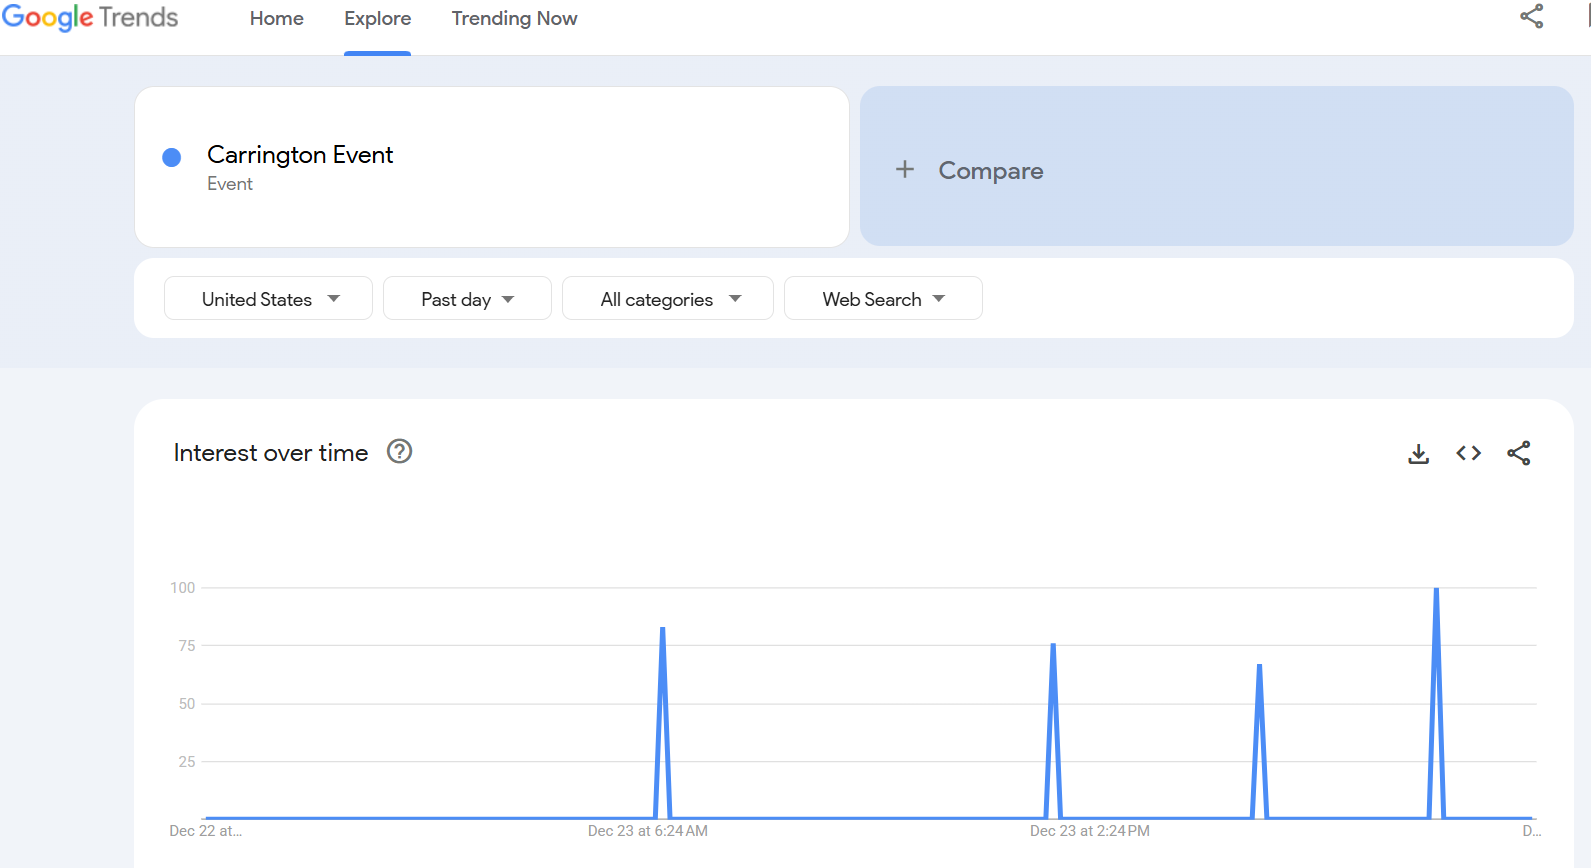The height and width of the screenshot is (868, 1591).
Task: Share the Interest over time chart
Action: [x=1518, y=454]
